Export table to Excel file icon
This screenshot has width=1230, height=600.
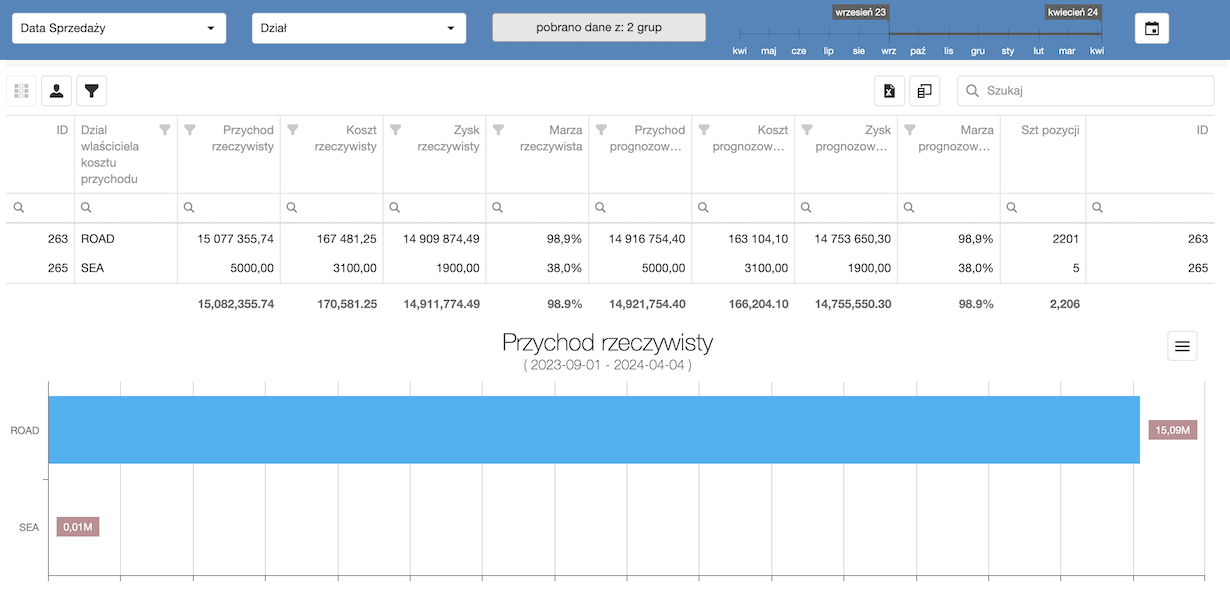(889, 91)
